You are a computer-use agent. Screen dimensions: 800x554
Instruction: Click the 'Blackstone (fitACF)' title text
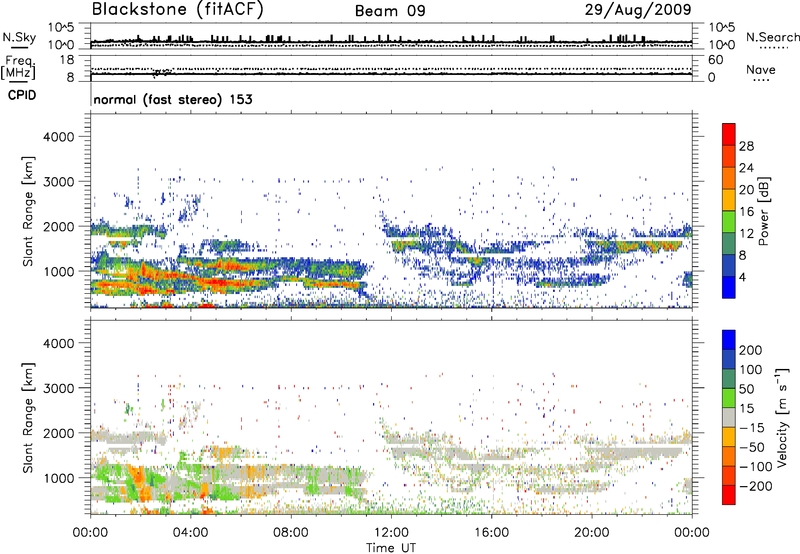[177, 9]
